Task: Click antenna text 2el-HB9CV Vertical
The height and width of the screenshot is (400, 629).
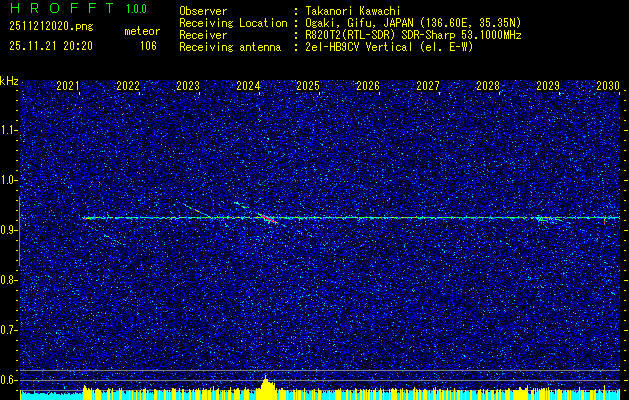Action: 359,47
